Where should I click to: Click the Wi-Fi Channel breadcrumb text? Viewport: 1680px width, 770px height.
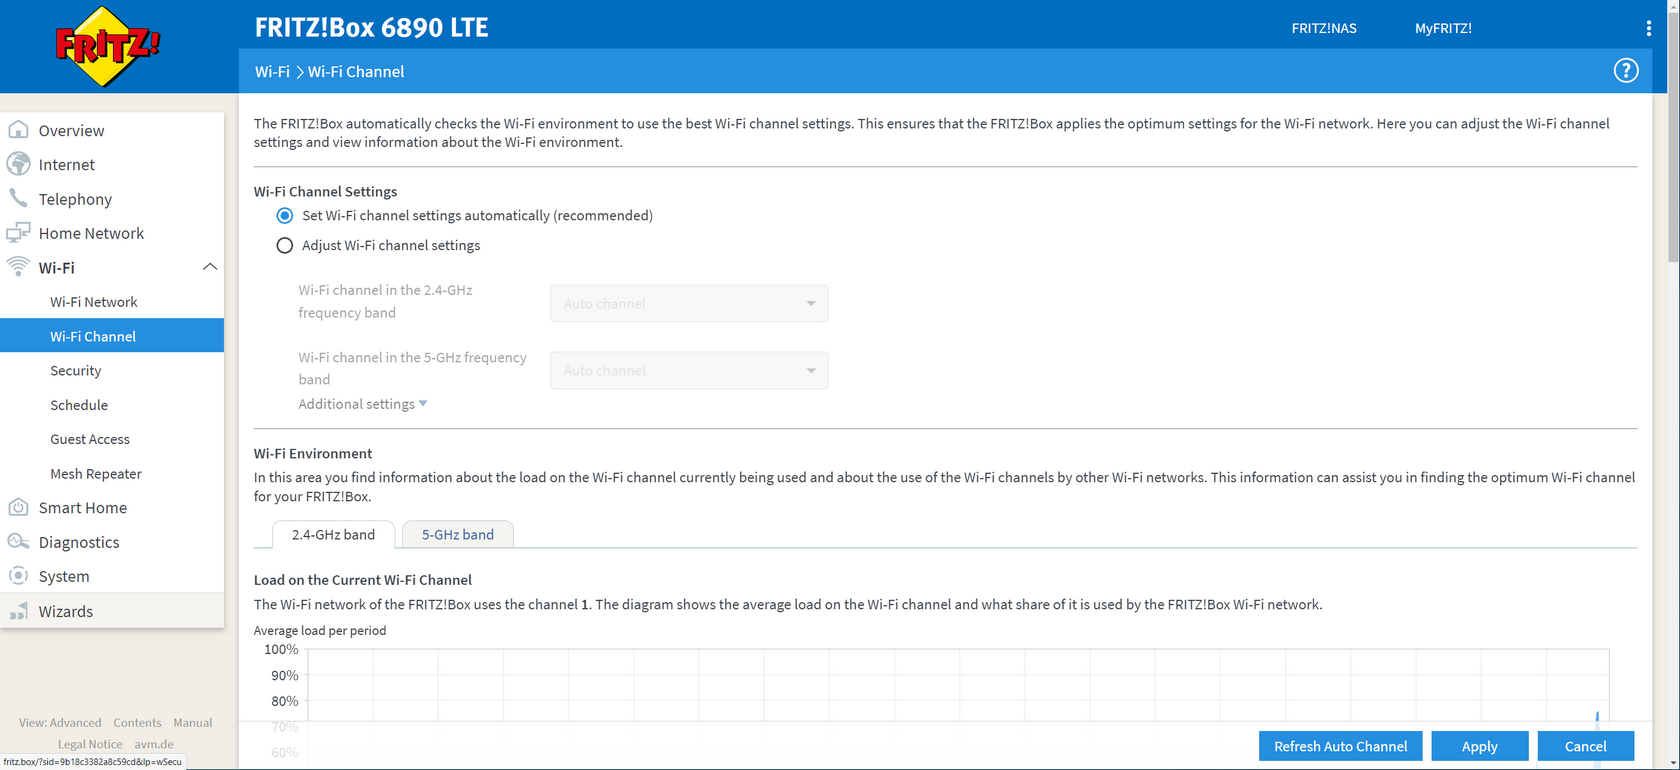tap(356, 72)
